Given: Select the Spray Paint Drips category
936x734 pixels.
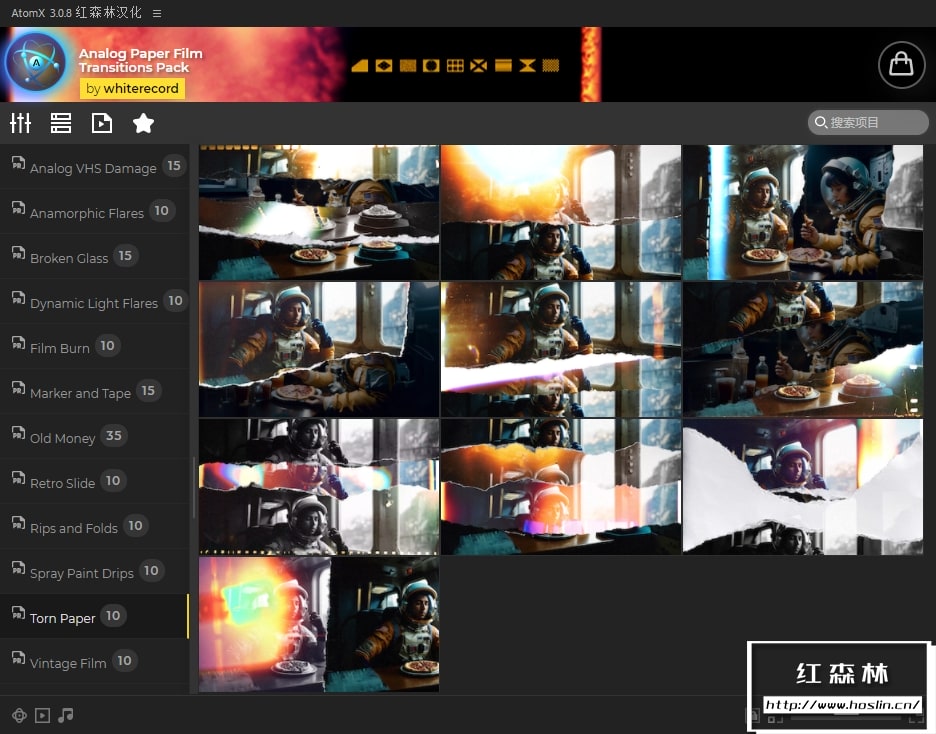Looking at the screenshot, I should pos(94,572).
